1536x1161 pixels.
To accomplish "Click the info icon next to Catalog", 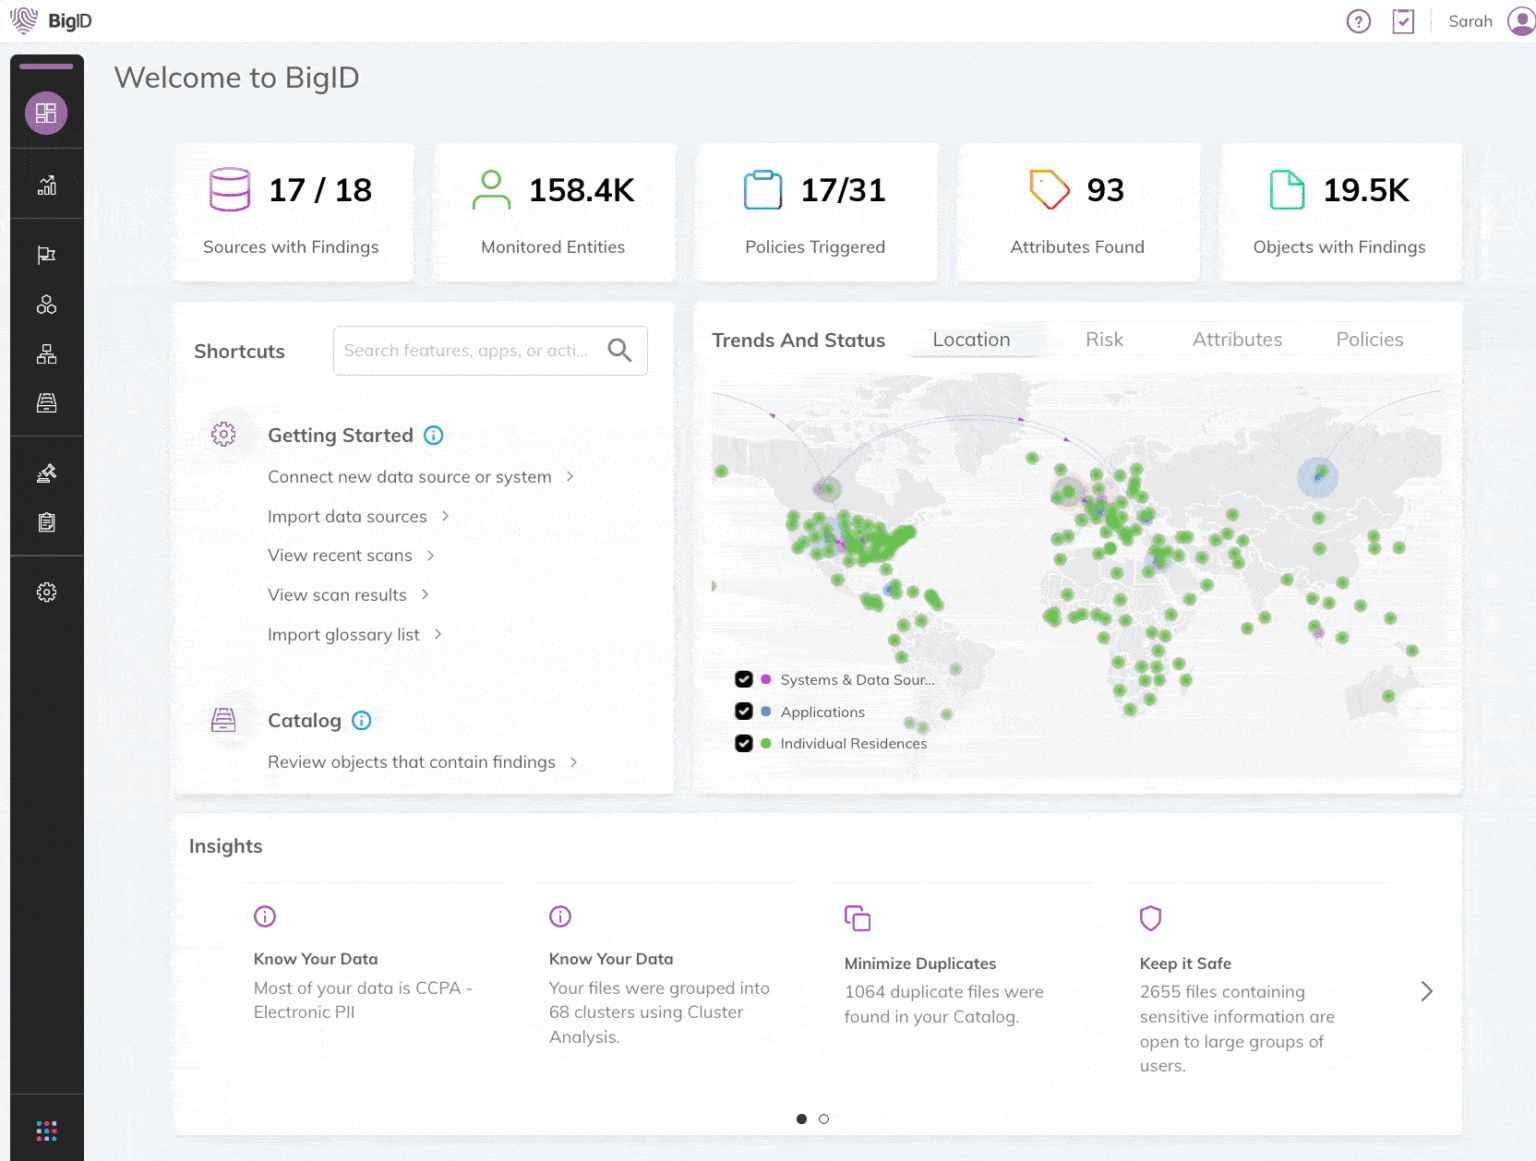I will (x=362, y=721).
